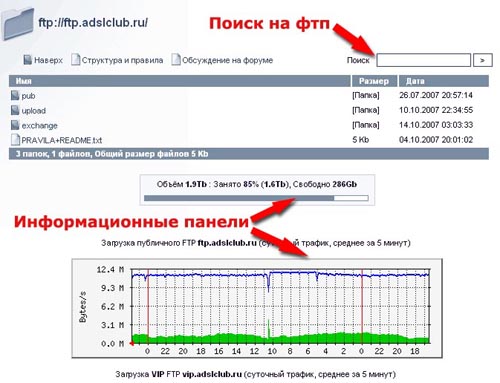Click the pub folder icon
The width and height of the screenshot is (500, 383).
point(15,95)
